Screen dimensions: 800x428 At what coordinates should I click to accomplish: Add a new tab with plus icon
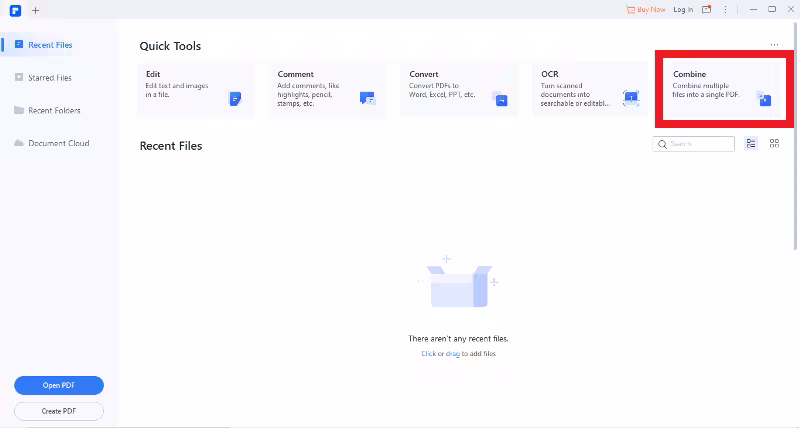[x=36, y=10]
